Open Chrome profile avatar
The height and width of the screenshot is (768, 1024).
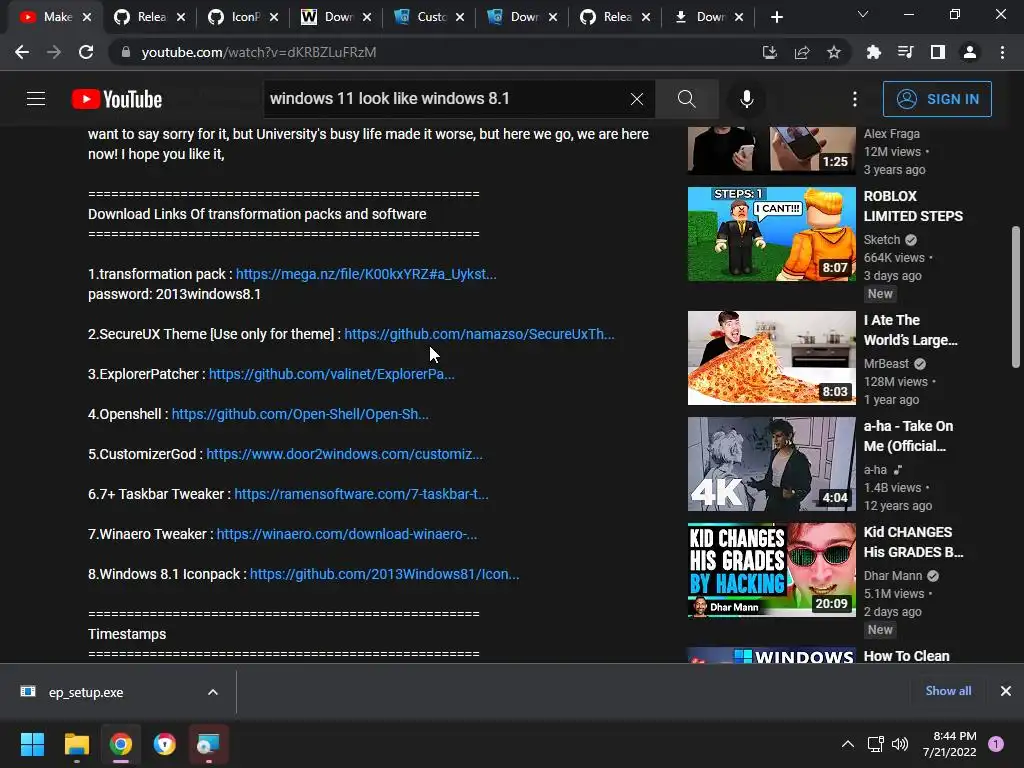pyautogui.click(x=970, y=52)
